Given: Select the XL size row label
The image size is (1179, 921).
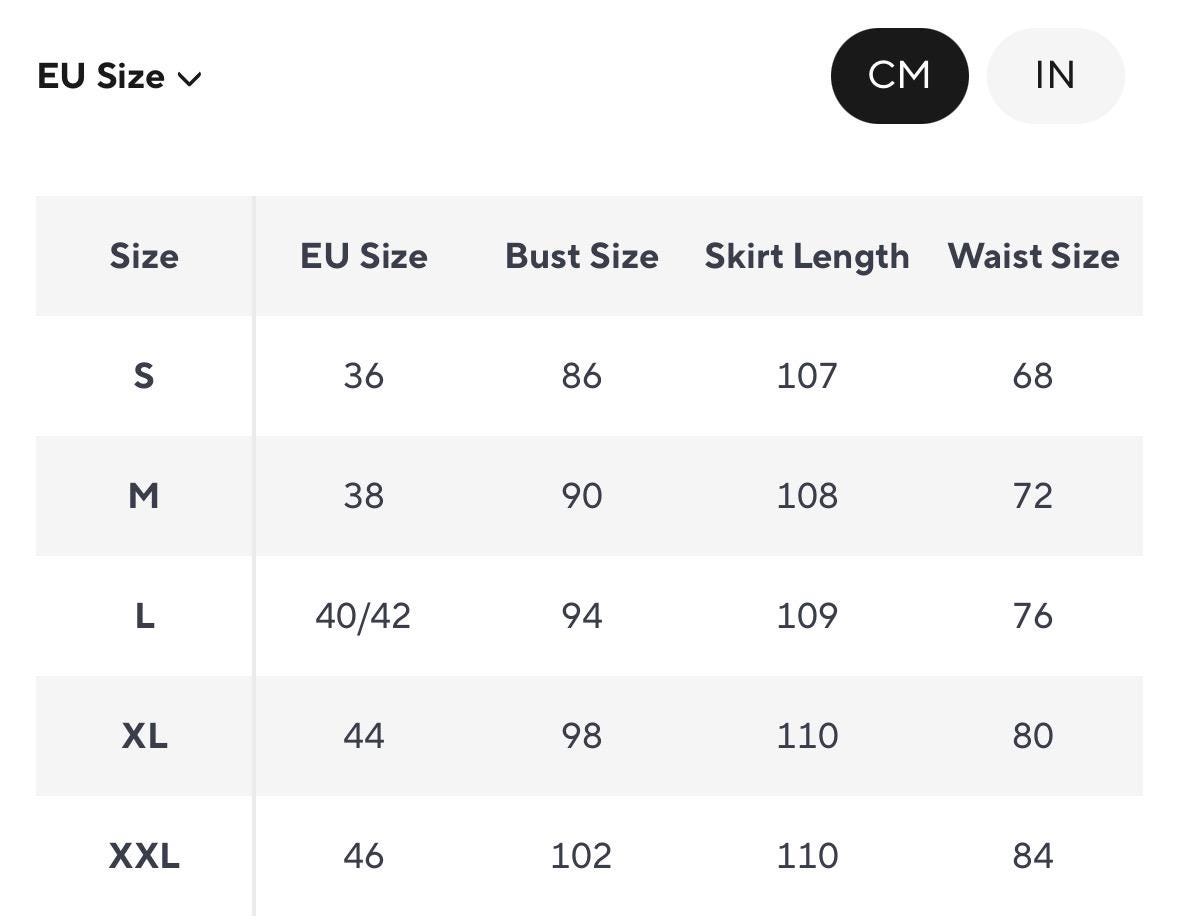Looking at the screenshot, I should pos(144,736).
